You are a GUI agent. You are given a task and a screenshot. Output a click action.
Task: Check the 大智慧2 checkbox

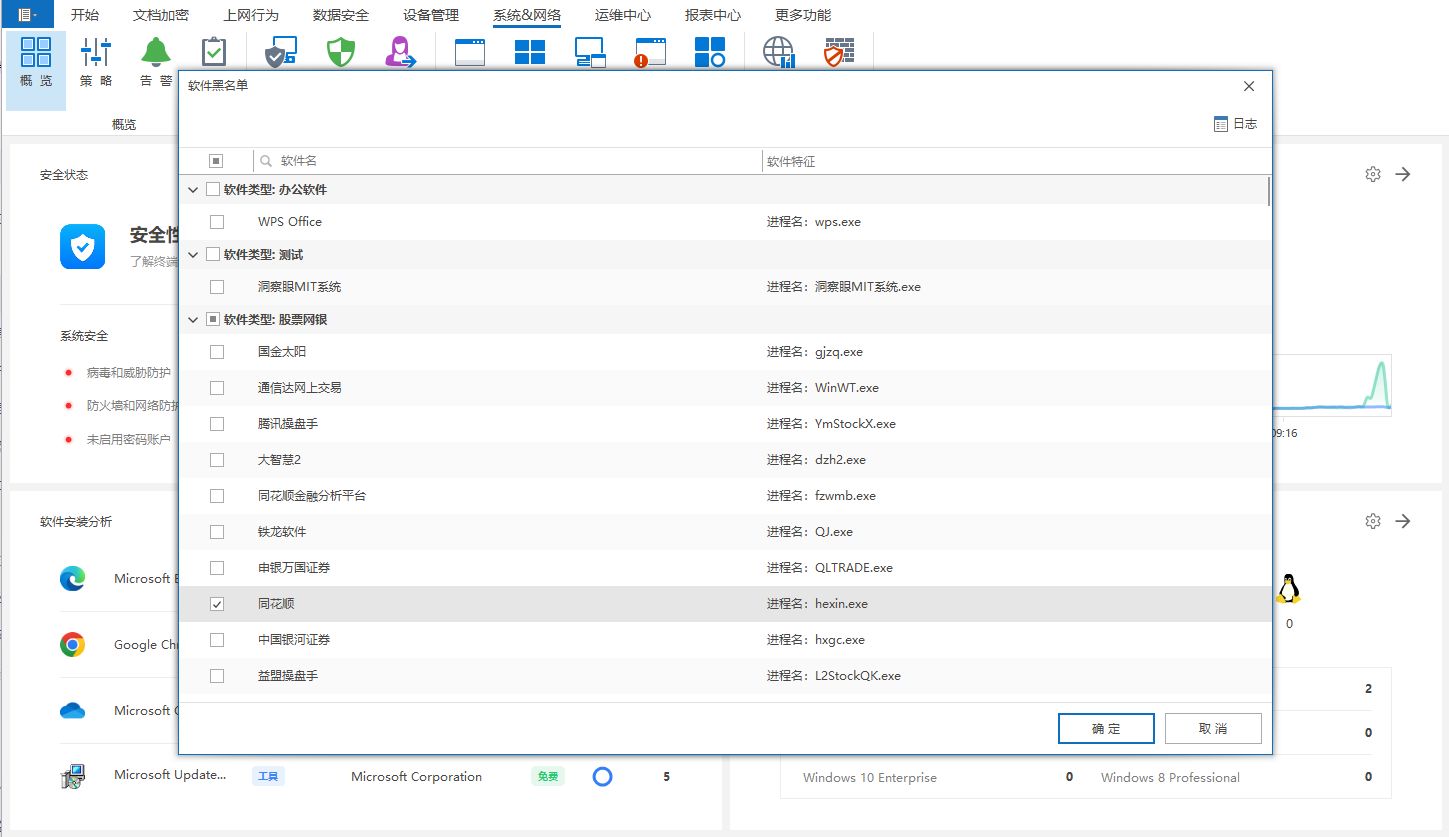coord(217,460)
